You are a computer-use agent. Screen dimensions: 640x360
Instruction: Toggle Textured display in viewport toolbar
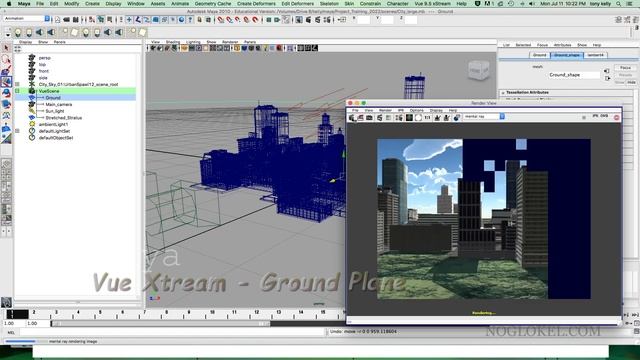(258, 48)
